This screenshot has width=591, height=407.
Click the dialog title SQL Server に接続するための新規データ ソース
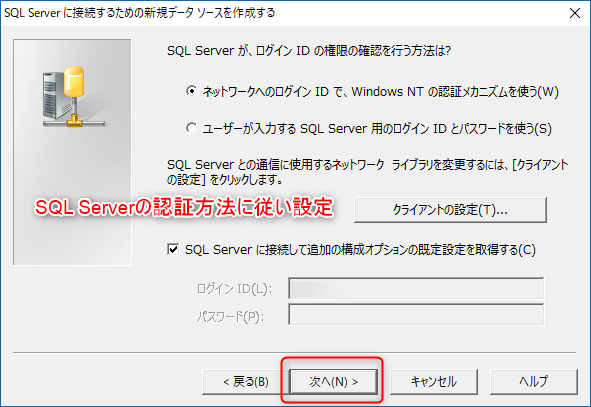pos(139,13)
